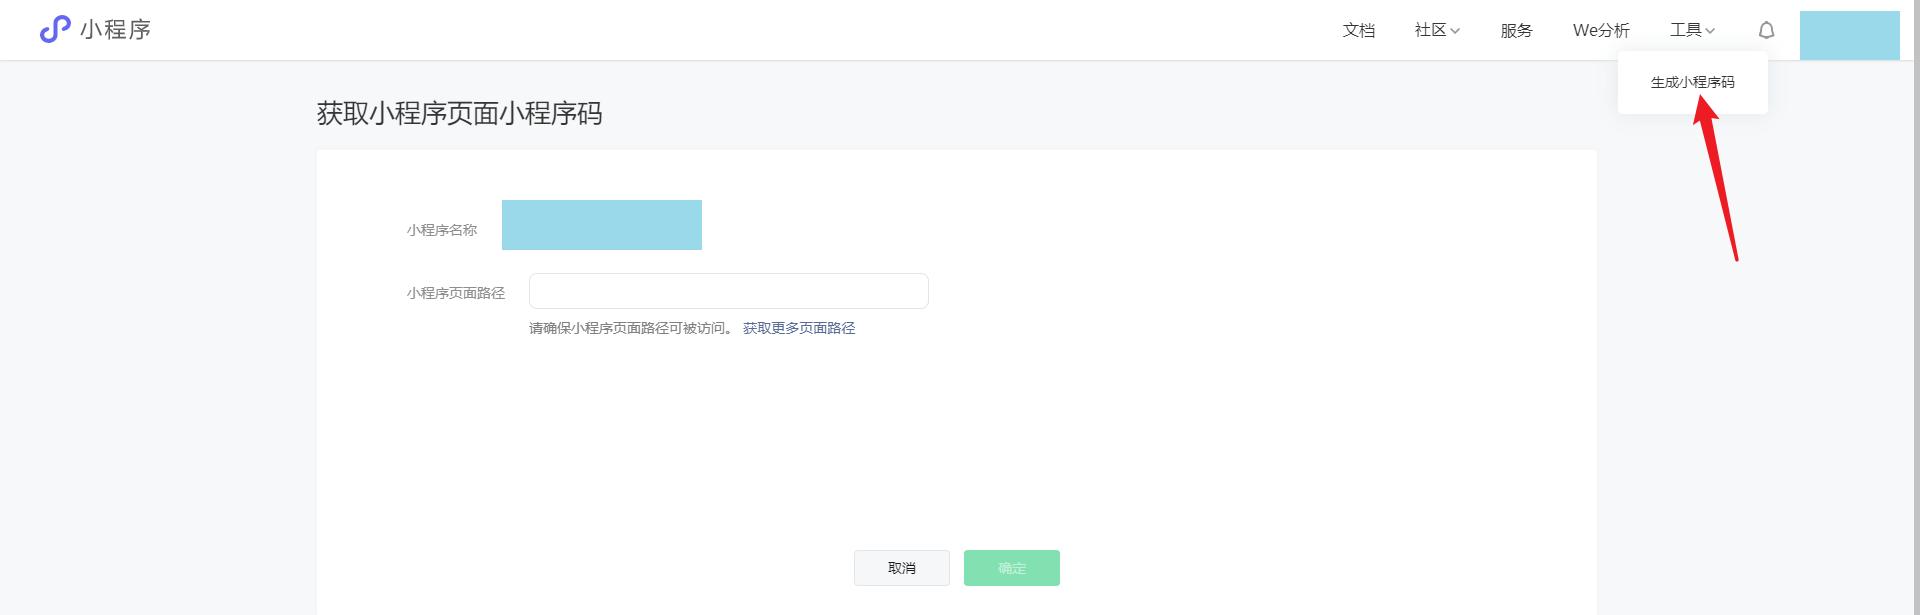Collapse the chevron next to 工具

pos(1710,31)
